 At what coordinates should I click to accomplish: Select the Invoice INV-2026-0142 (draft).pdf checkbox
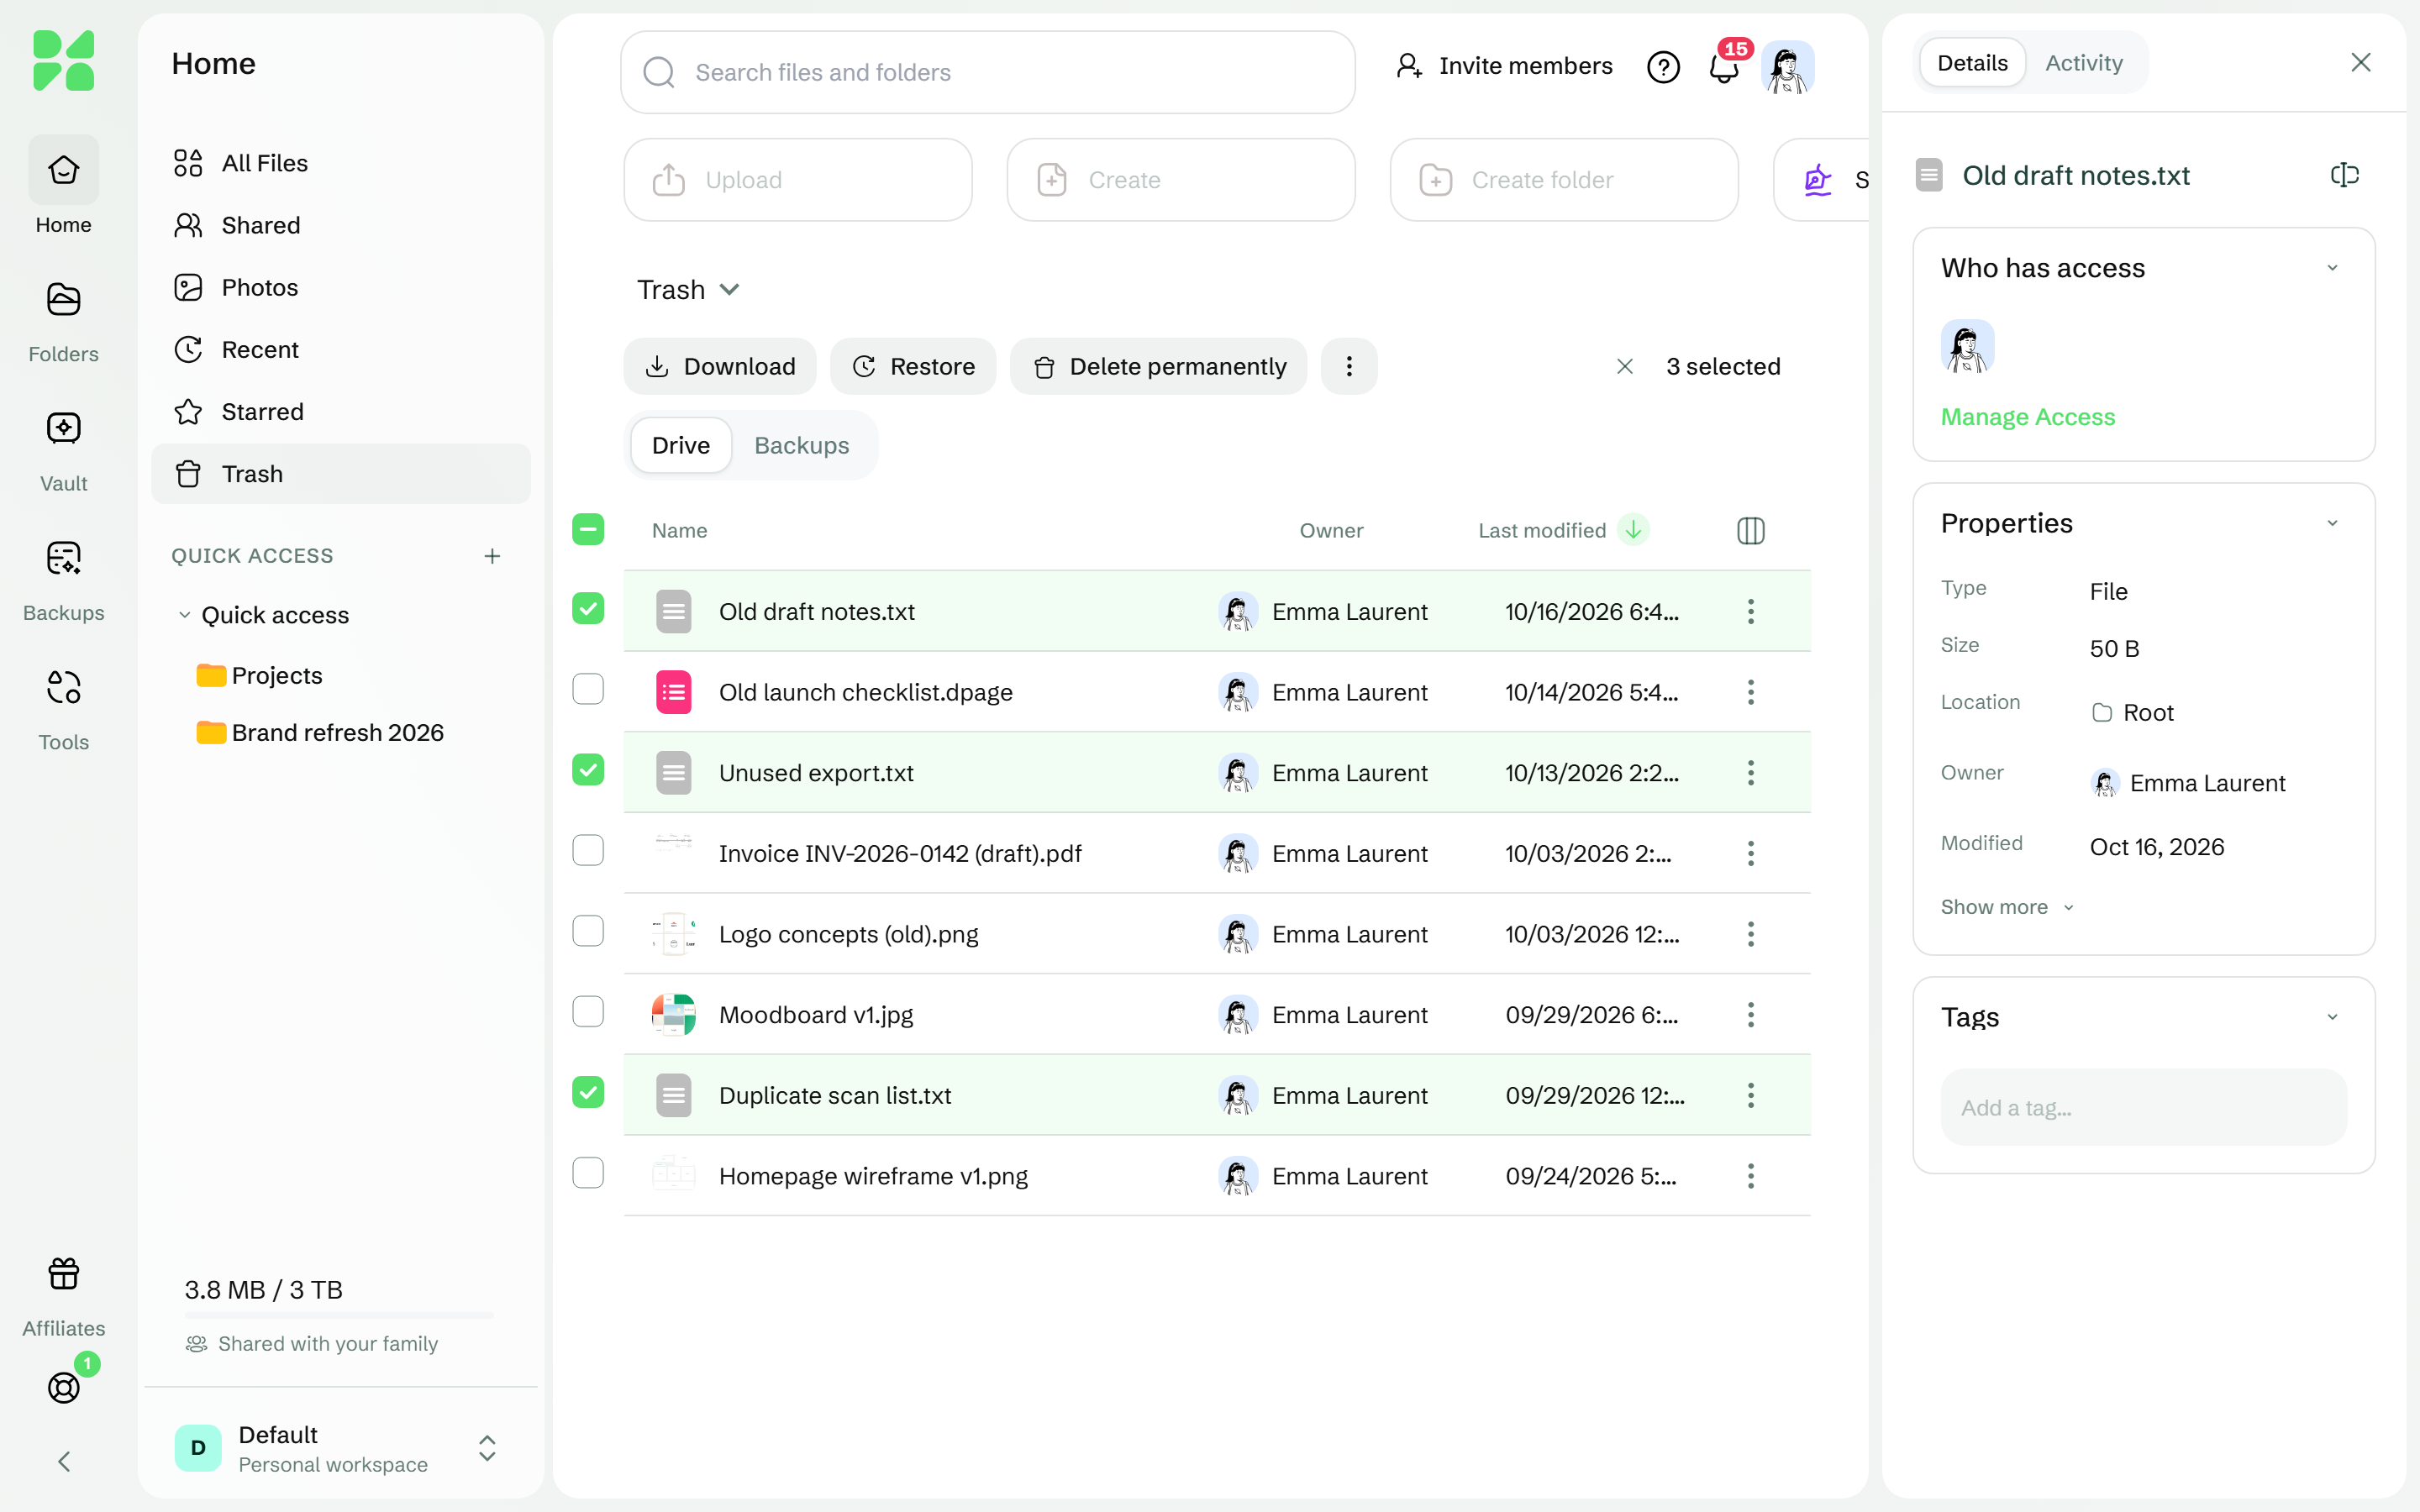pos(588,850)
